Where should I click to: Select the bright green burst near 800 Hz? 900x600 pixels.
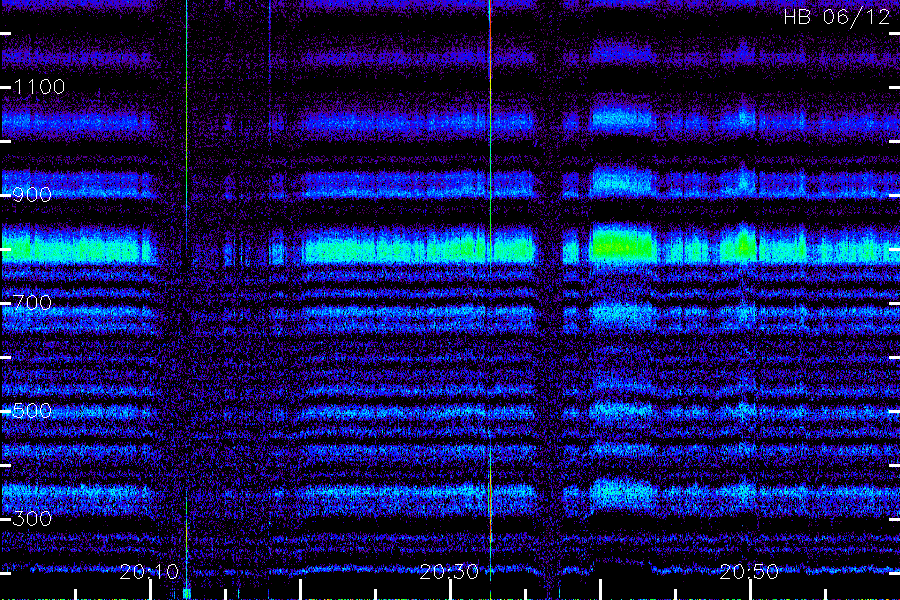(623, 244)
